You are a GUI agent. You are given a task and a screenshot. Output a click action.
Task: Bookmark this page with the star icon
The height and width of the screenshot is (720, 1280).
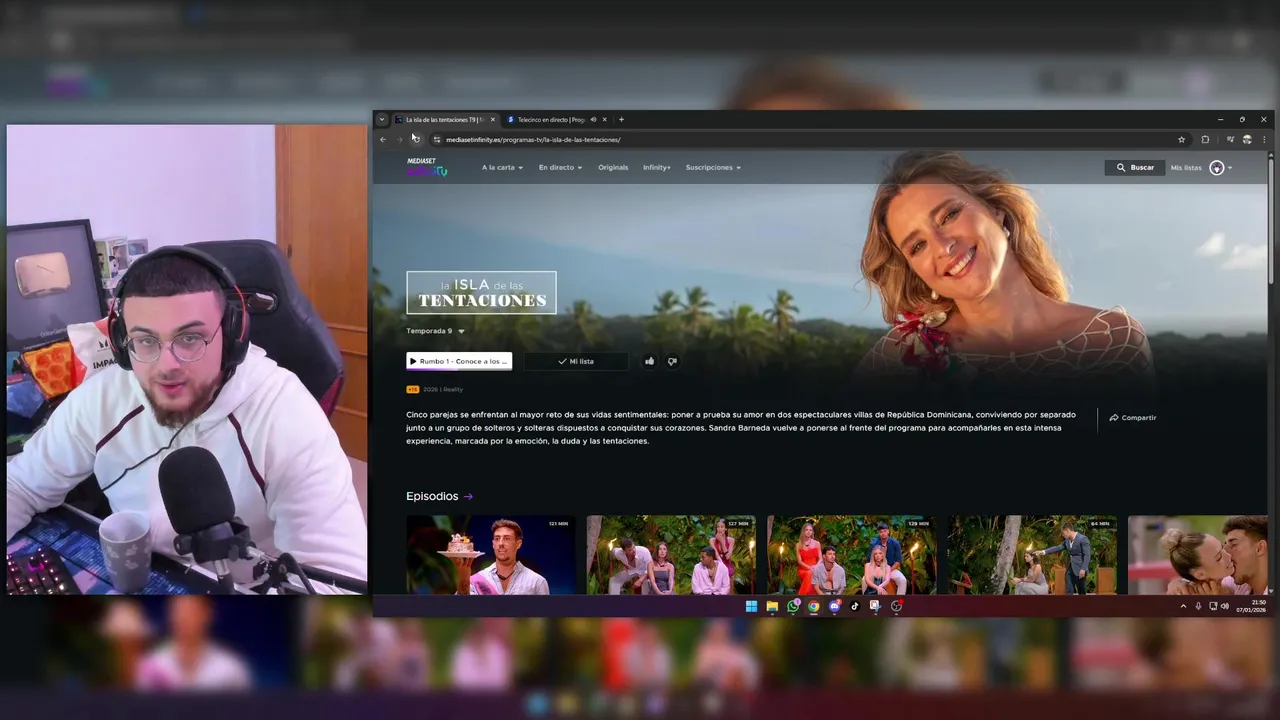[x=1181, y=140]
